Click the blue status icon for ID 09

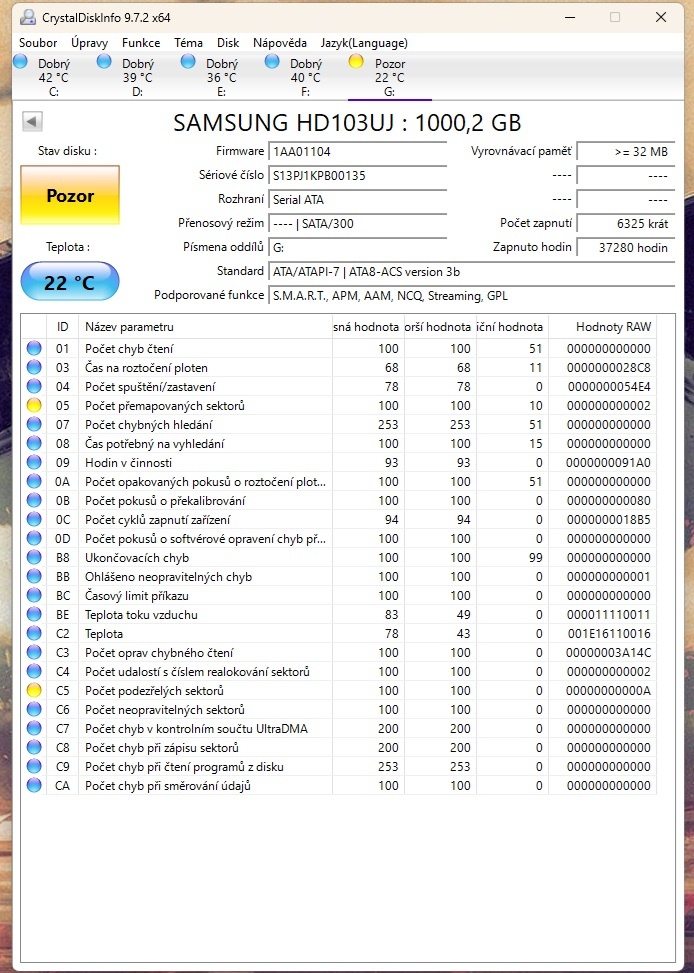(x=34, y=462)
